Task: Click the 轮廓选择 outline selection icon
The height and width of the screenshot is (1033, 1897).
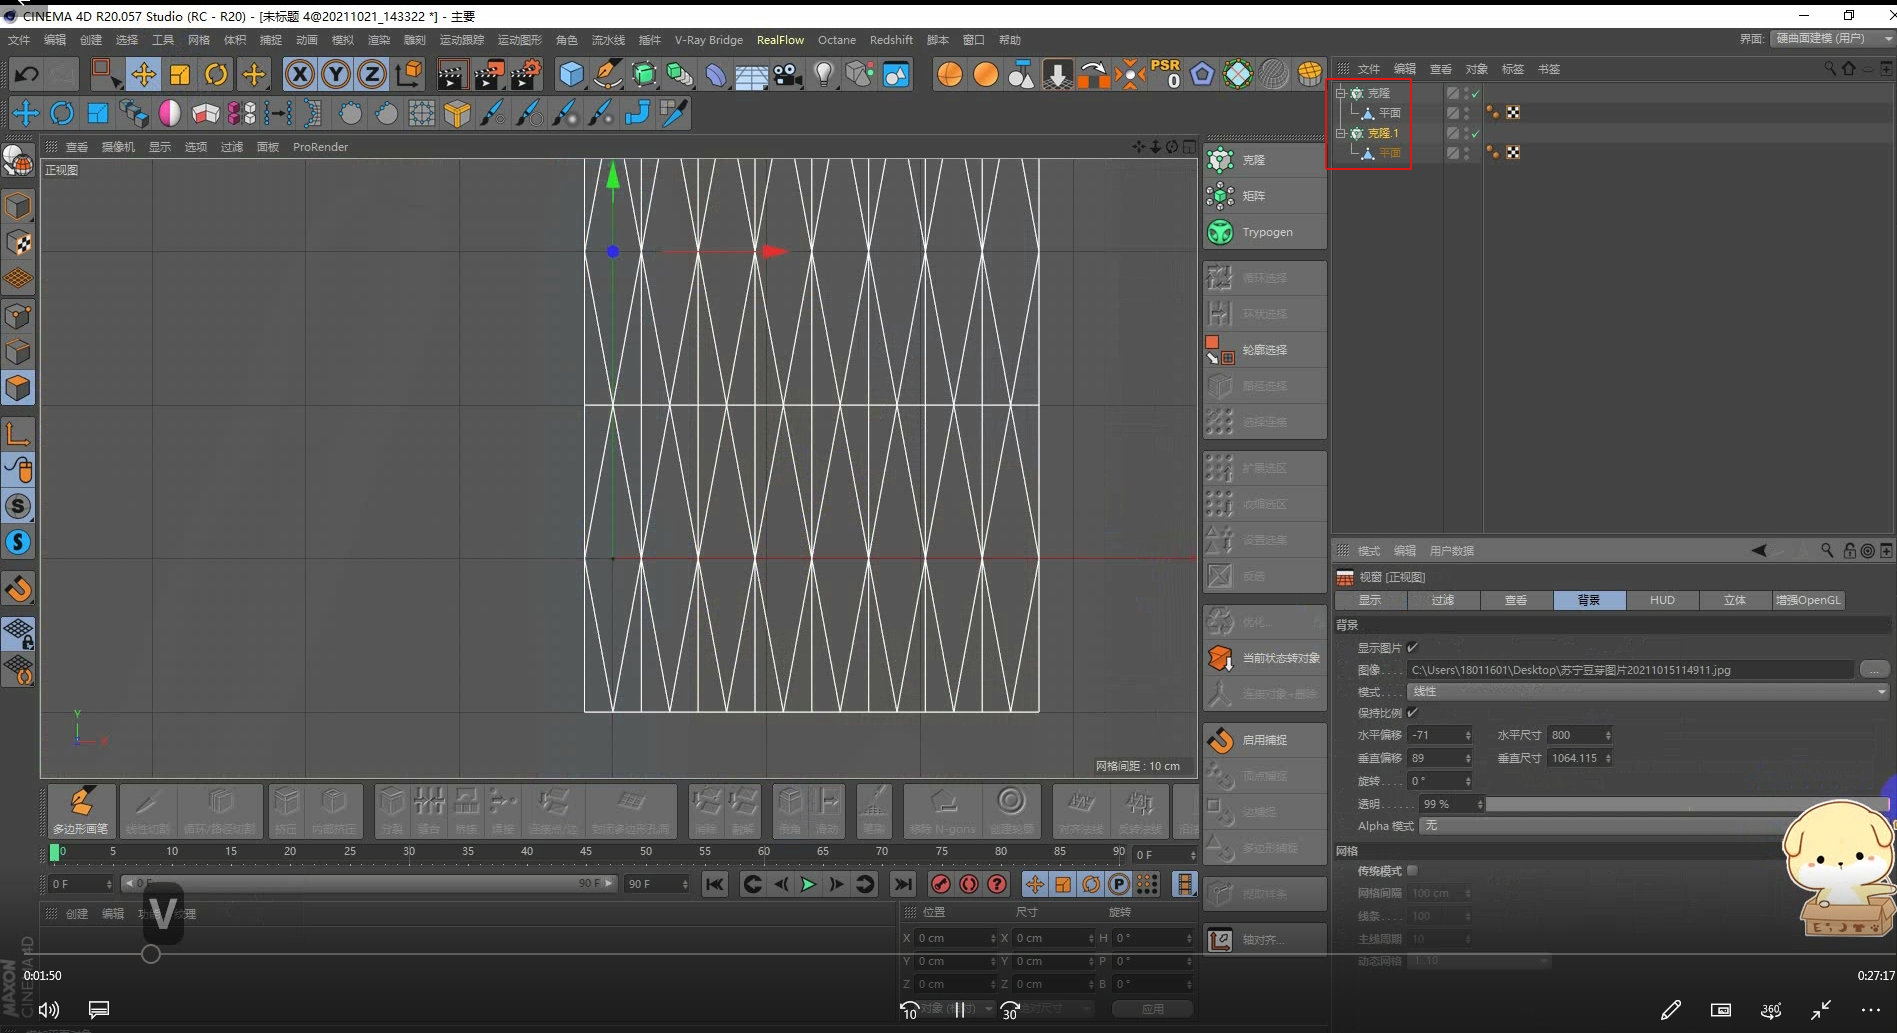Action: click(x=1220, y=350)
